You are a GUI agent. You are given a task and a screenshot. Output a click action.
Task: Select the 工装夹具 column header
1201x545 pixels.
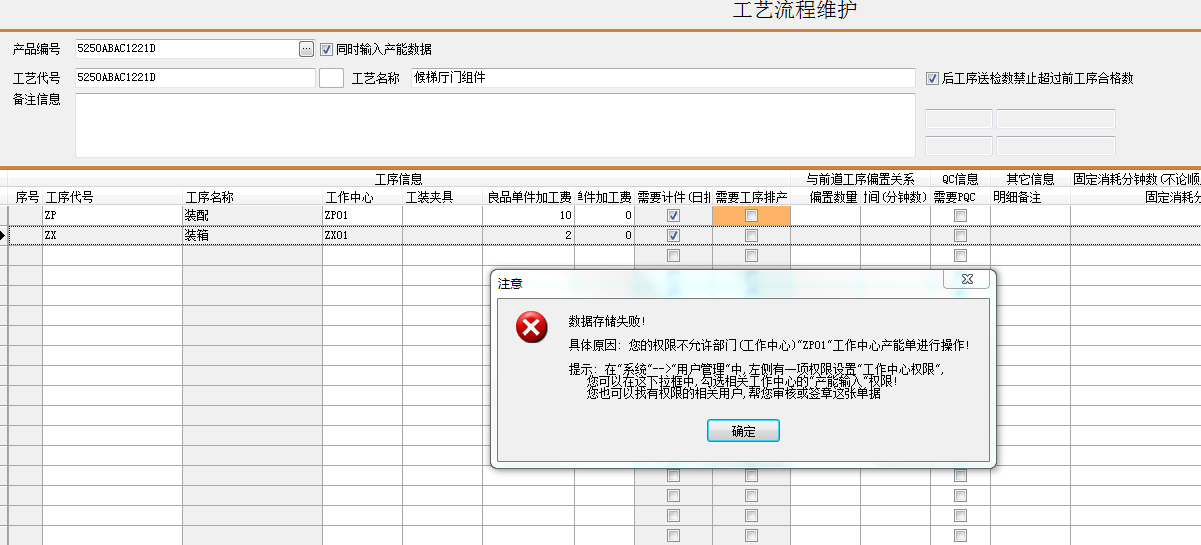(x=442, y=197)
